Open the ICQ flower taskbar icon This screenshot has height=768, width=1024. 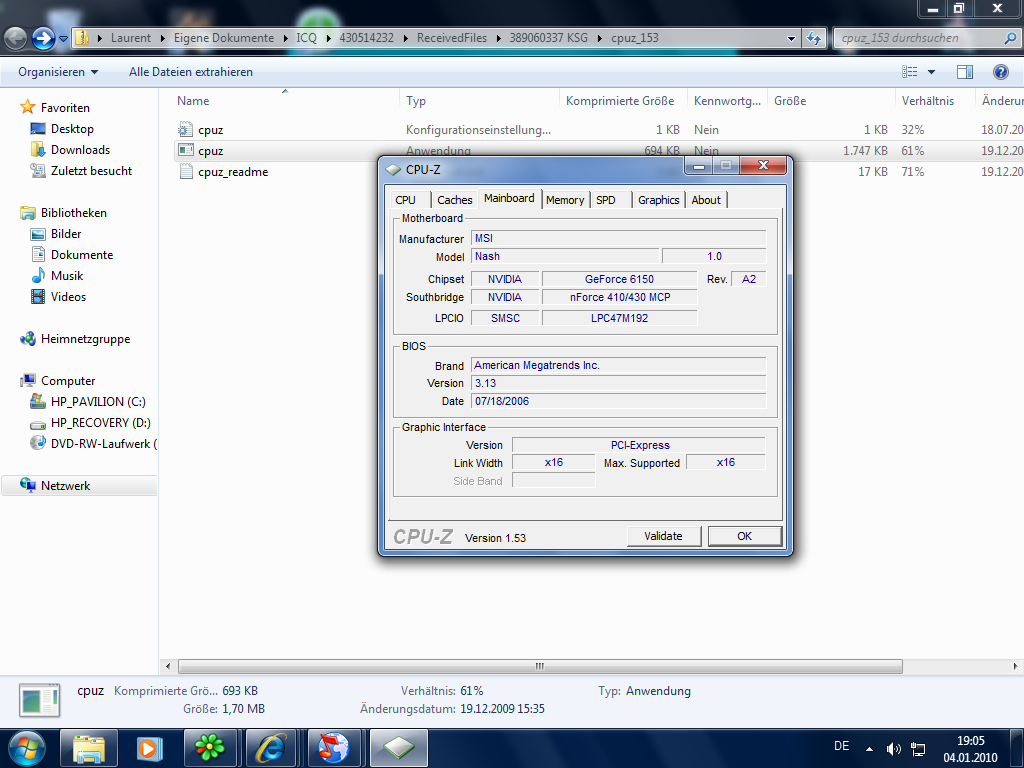pos(210,748)
